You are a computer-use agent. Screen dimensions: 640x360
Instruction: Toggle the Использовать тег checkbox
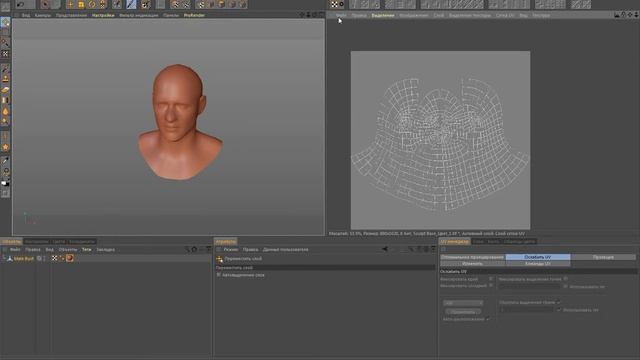[x=566, y=287]
